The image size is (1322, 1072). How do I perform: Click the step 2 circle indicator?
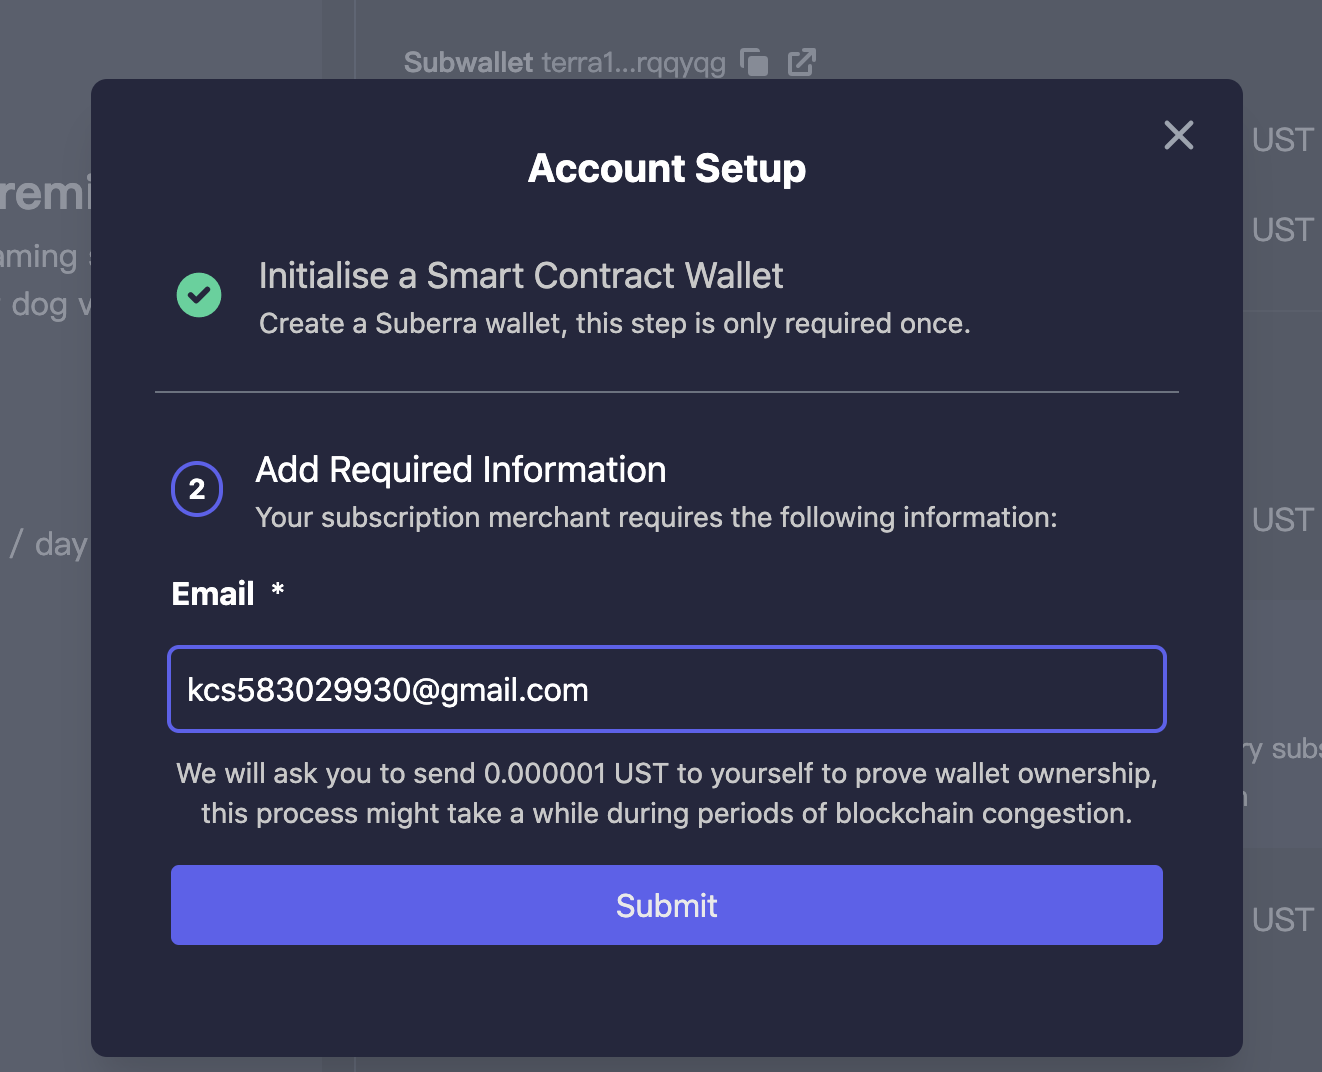(x=197, y=489)
